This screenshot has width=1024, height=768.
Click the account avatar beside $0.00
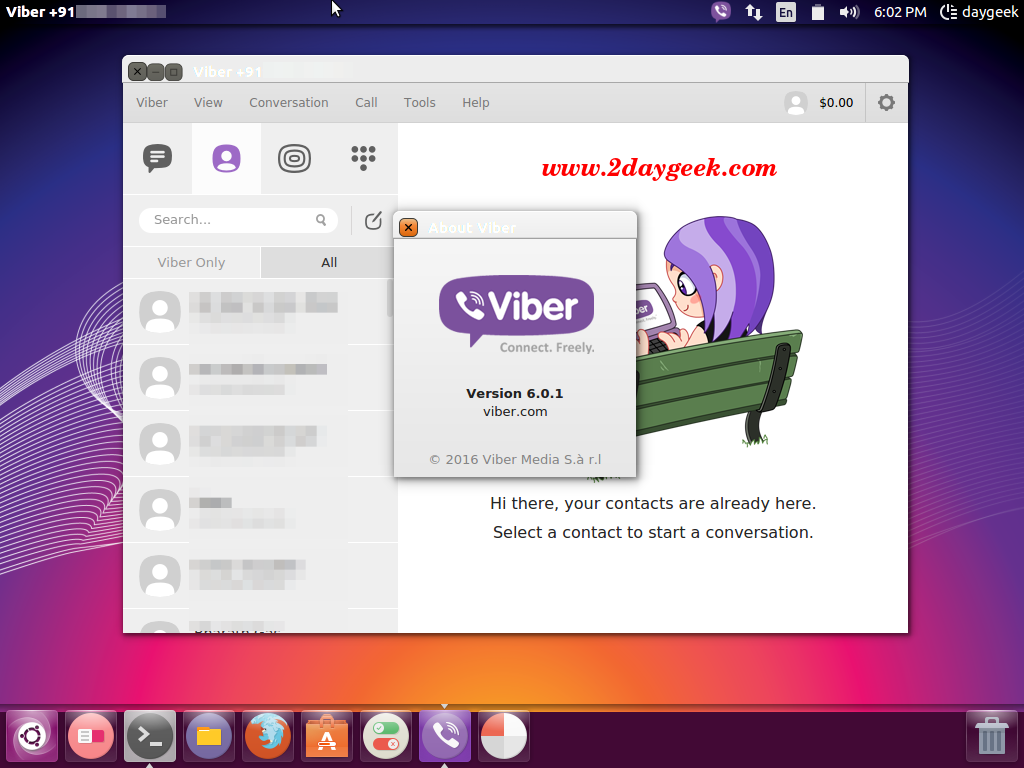click(x=795, y=103)
